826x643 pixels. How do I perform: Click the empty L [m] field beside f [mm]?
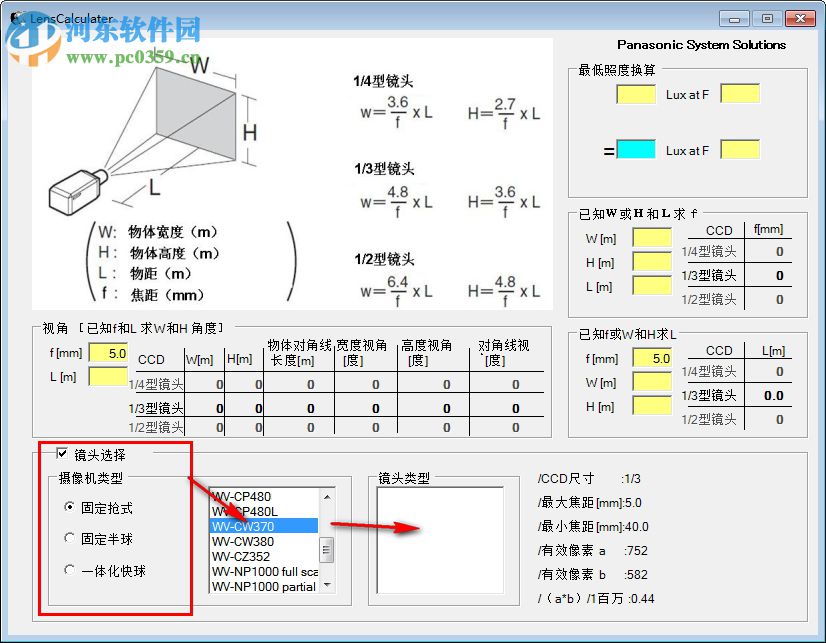pyautogui.click(x=110, y=376)
